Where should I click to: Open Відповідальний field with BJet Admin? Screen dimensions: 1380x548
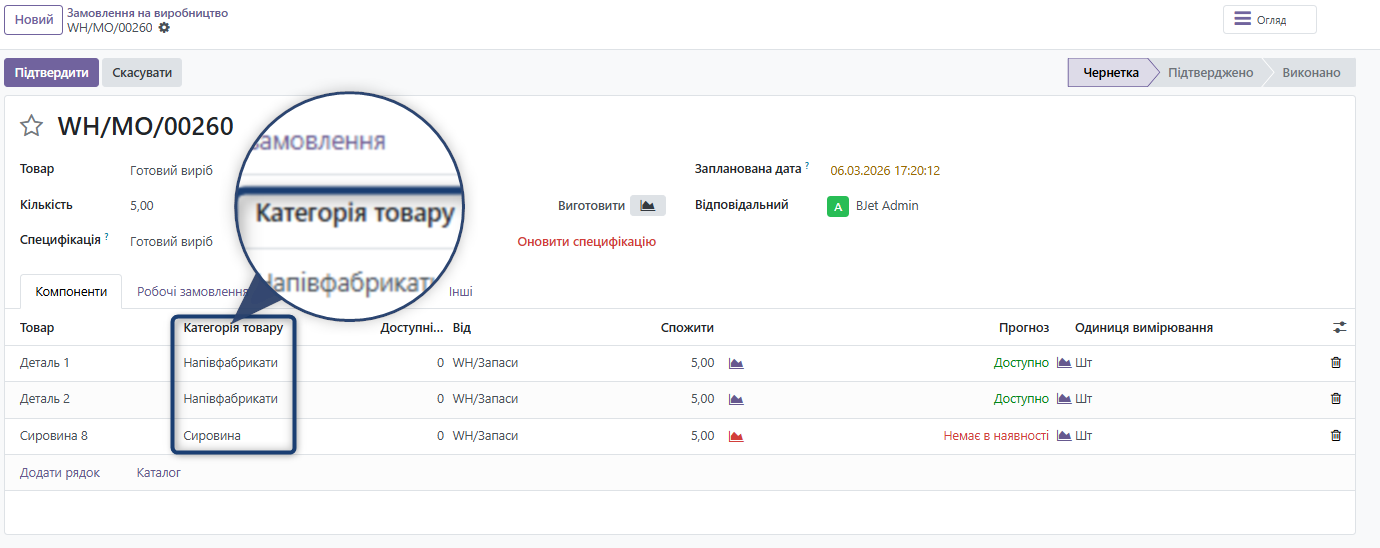point(886,206)
